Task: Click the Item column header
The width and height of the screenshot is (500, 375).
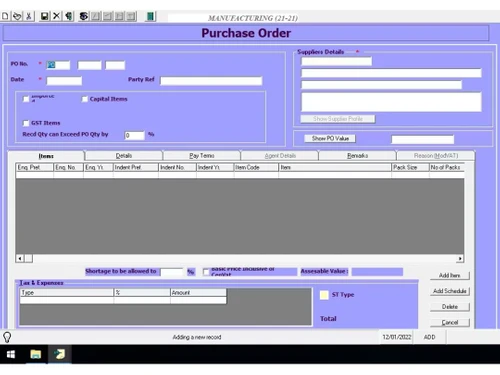Action: pyautogui.click(x=335, y=167)
